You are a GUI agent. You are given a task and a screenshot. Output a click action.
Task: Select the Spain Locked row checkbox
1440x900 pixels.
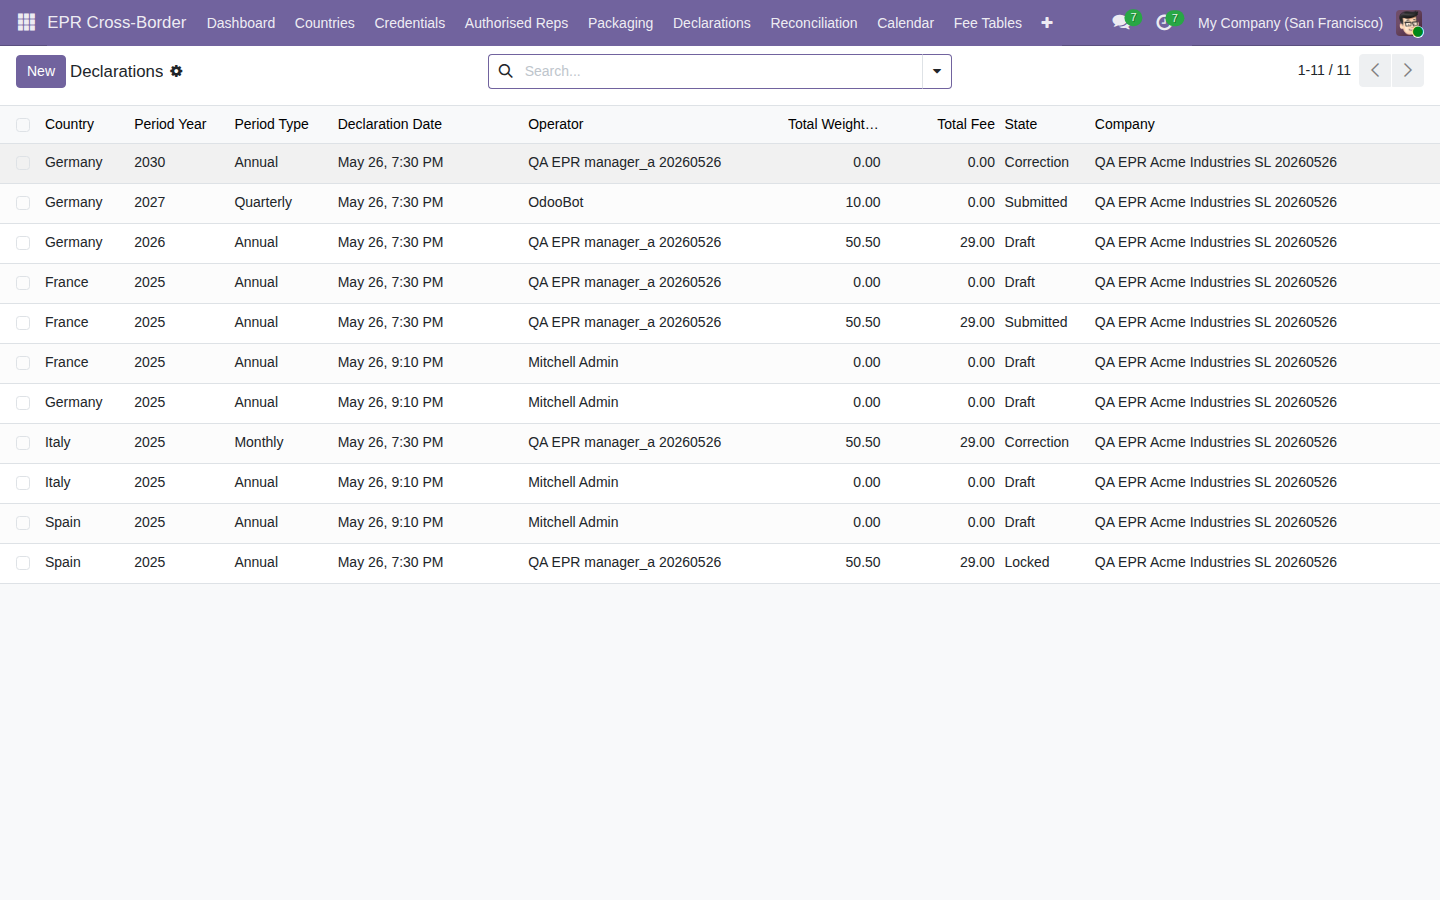pyautogui.click(x=23, y=563)
